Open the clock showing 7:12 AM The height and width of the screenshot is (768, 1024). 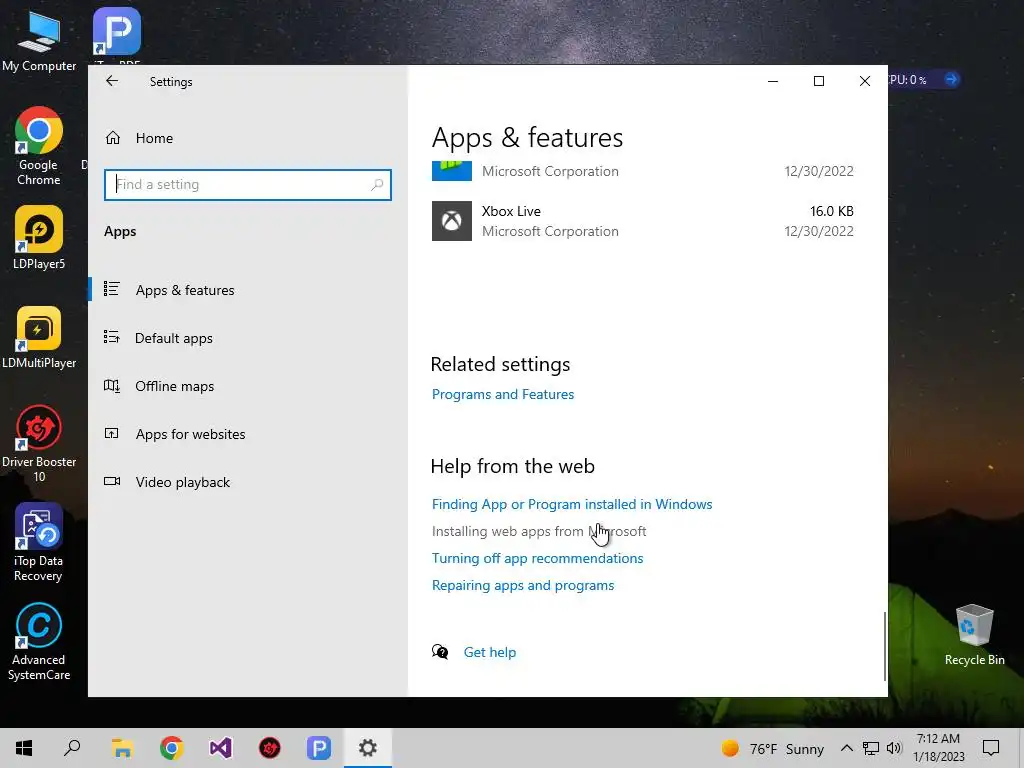pyautogui.click(x=938, y=748)
